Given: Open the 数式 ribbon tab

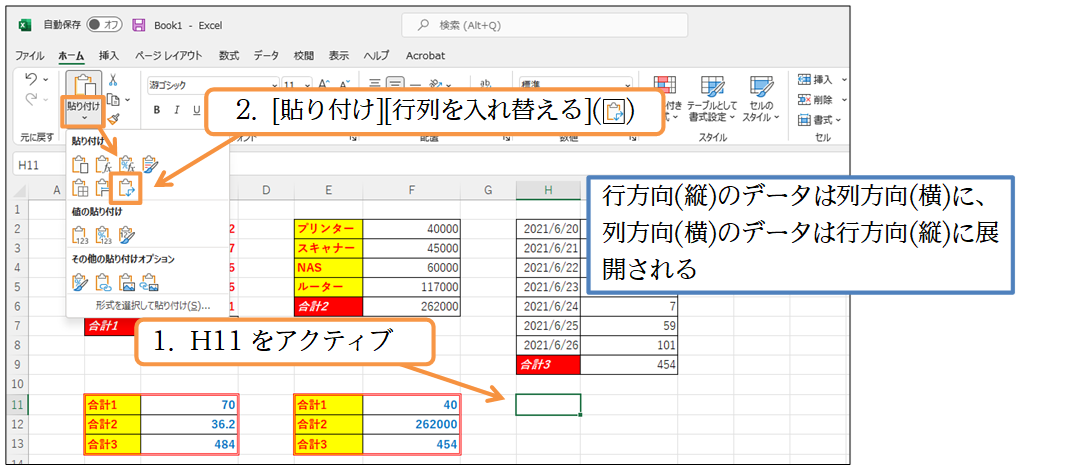Looking at the screenshot, I should tap(229, 56).
